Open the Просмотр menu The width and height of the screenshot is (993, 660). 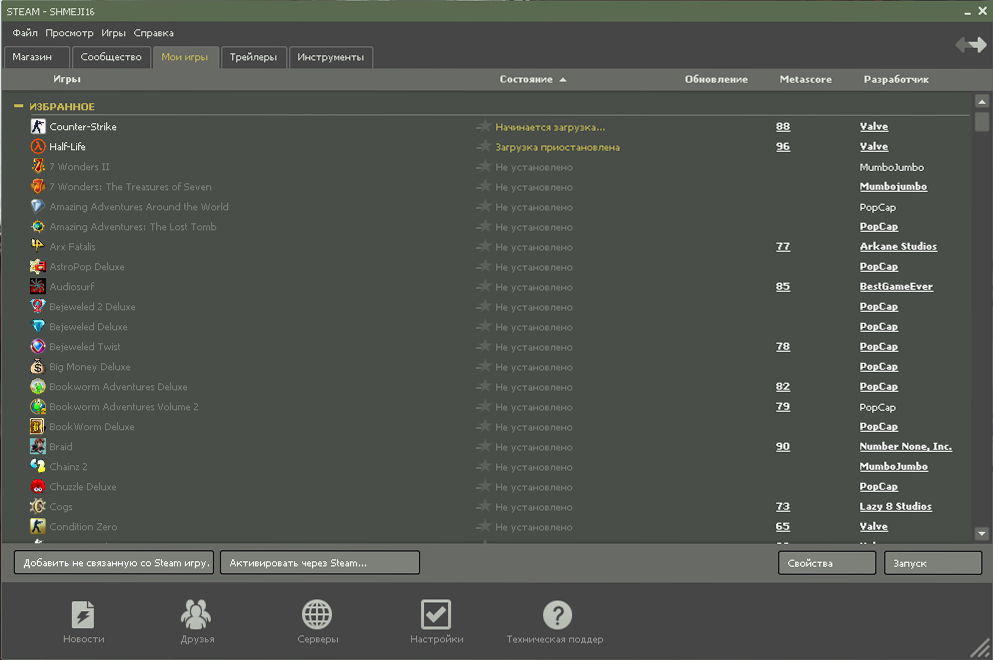(x=69, y=33)
